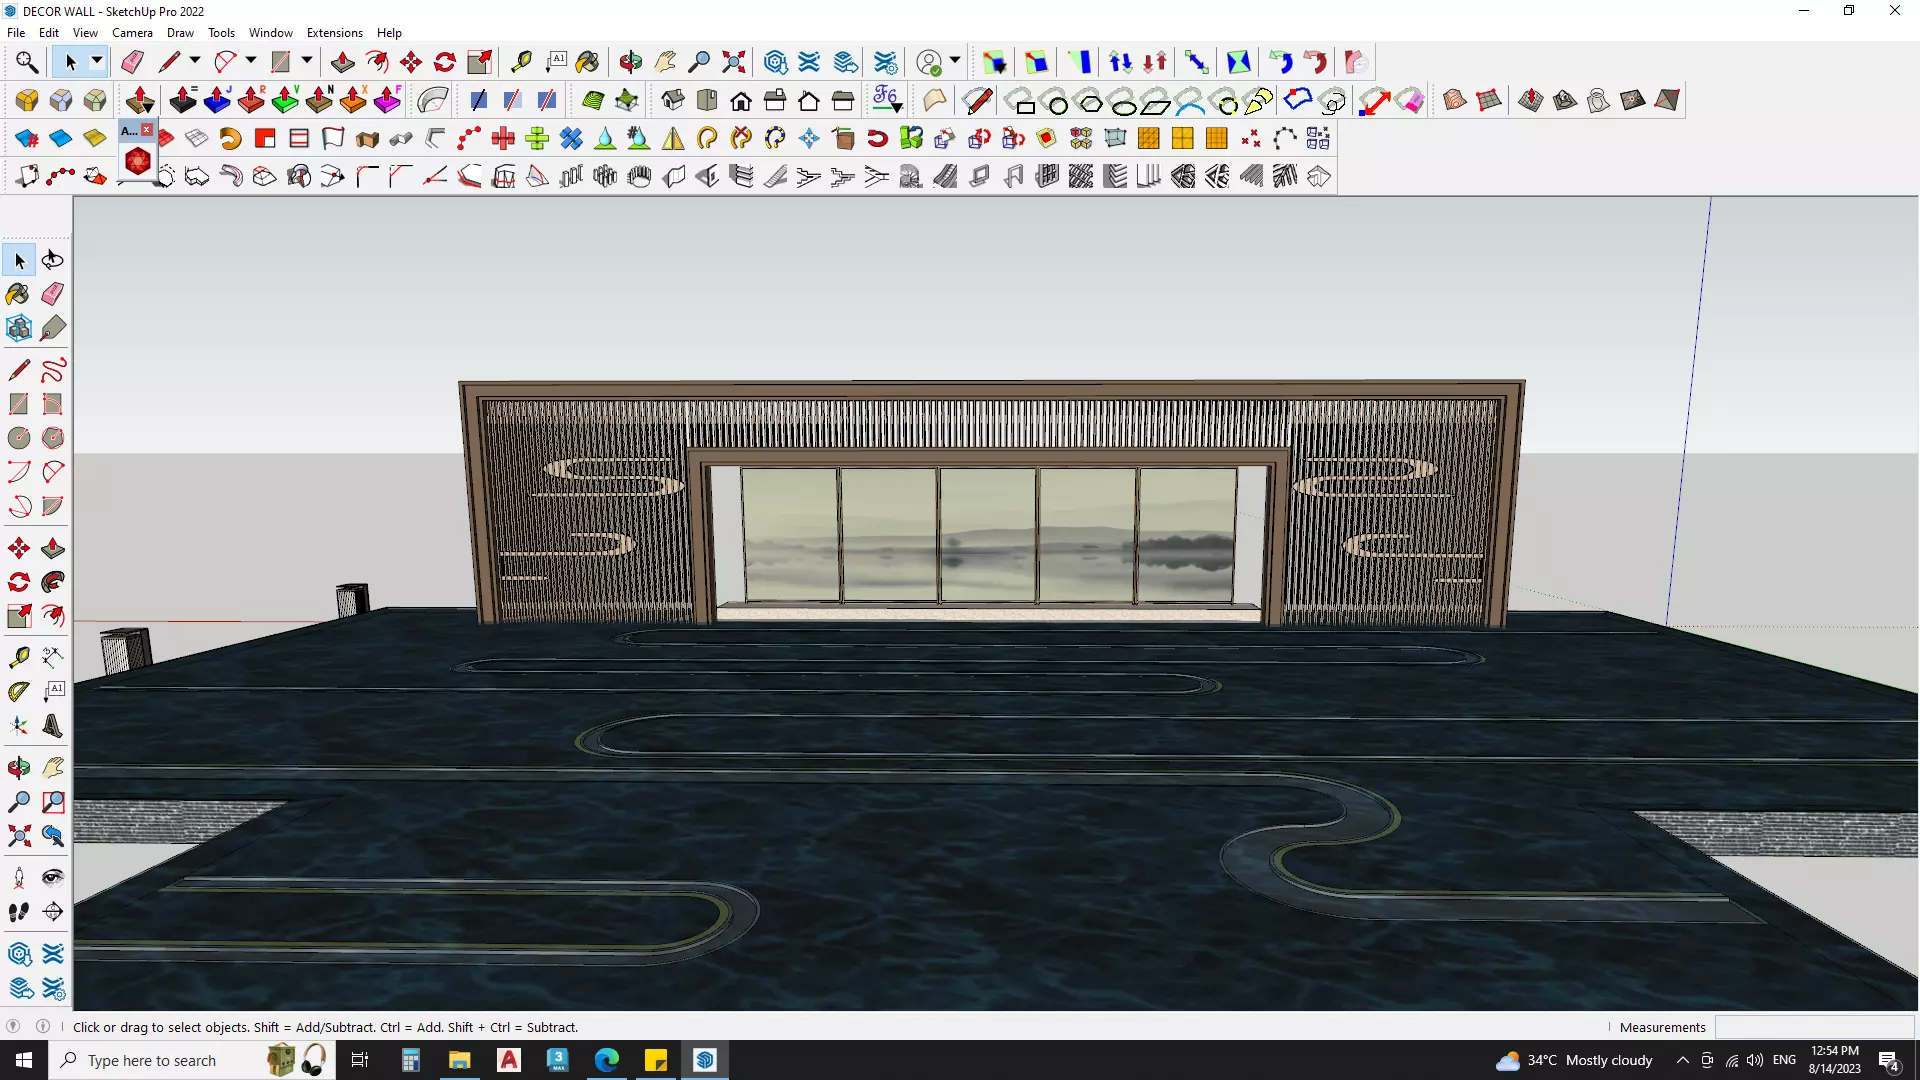Pick the Orbit tool in the left toolbox
The image size is (1920, 1080).
point(19,767)
